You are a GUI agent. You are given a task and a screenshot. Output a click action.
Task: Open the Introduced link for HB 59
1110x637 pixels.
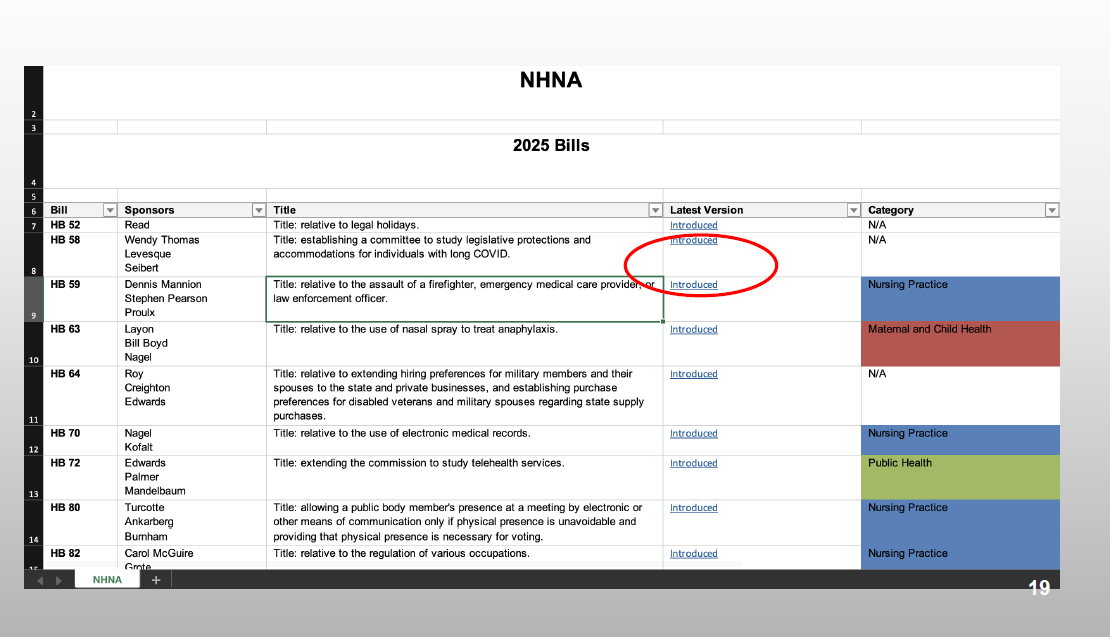tap(693, 285)
